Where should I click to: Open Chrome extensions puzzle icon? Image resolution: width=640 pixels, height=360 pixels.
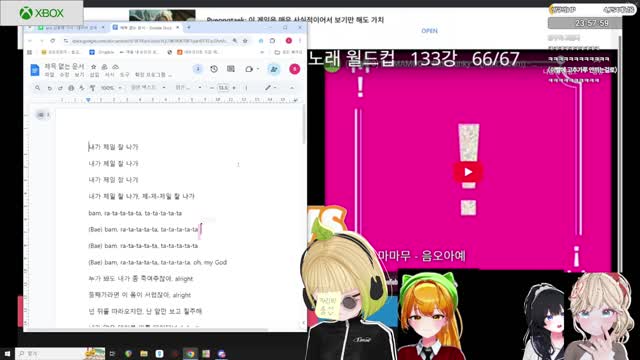pos(272,41)
